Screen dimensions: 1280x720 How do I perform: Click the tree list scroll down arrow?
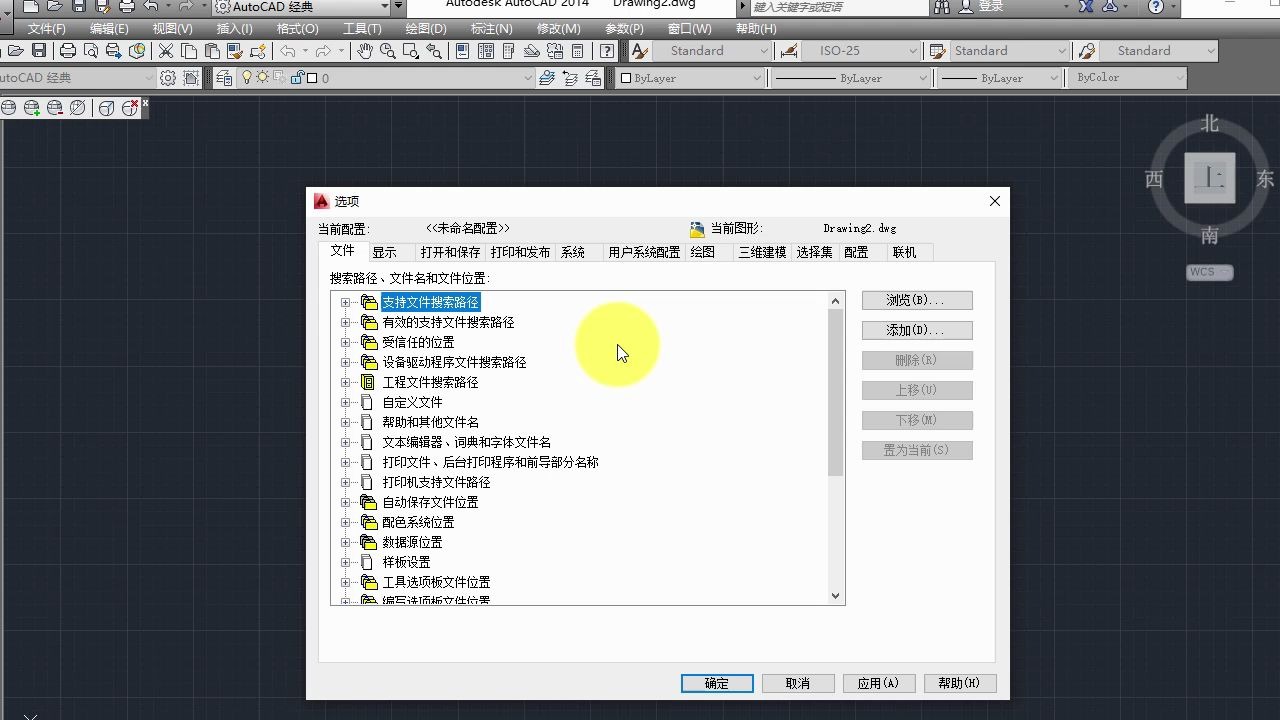pos(836,596)
